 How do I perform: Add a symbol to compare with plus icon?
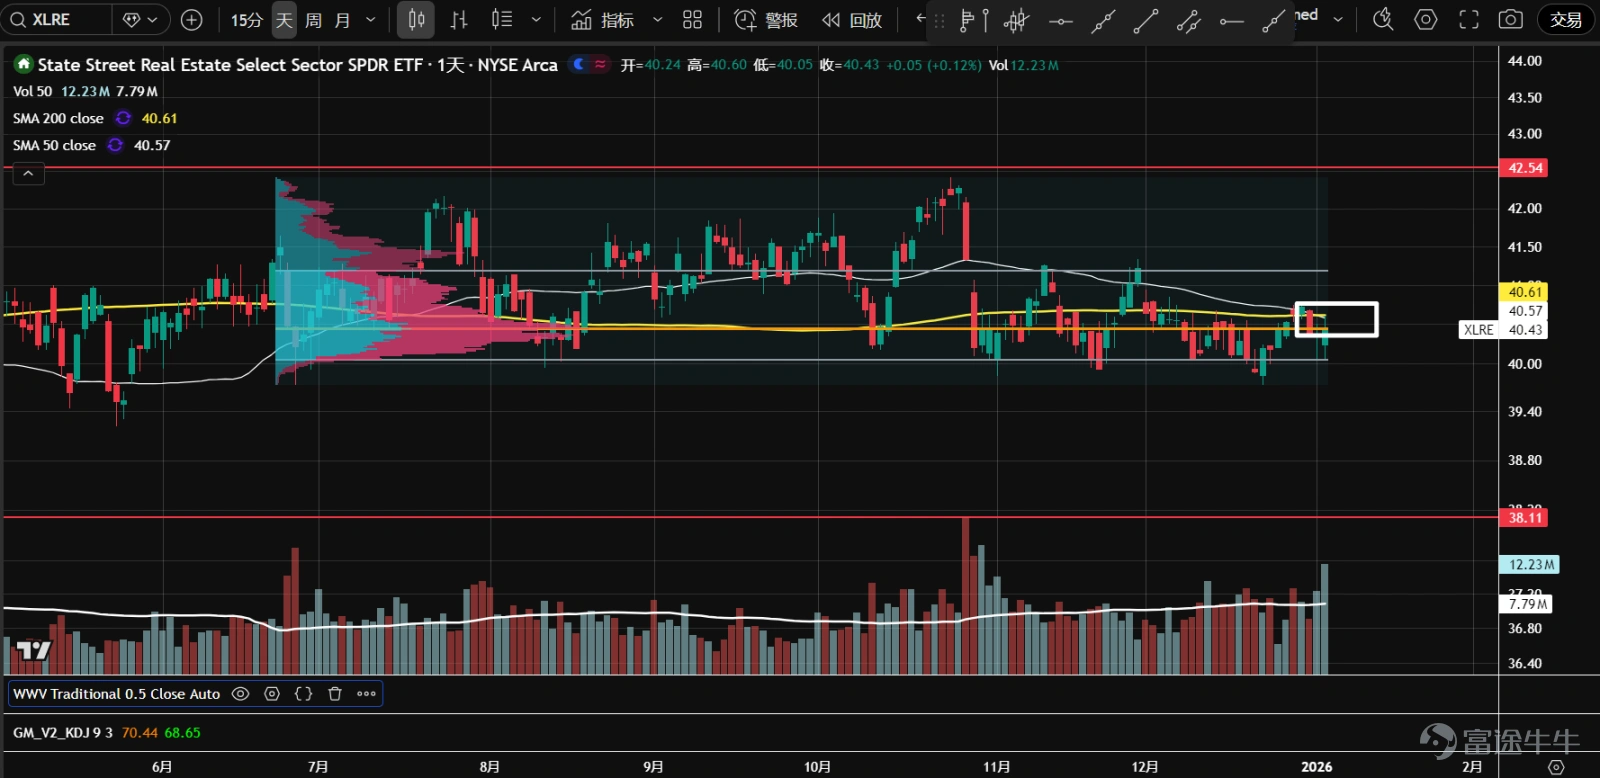click(x=192, y=19)
